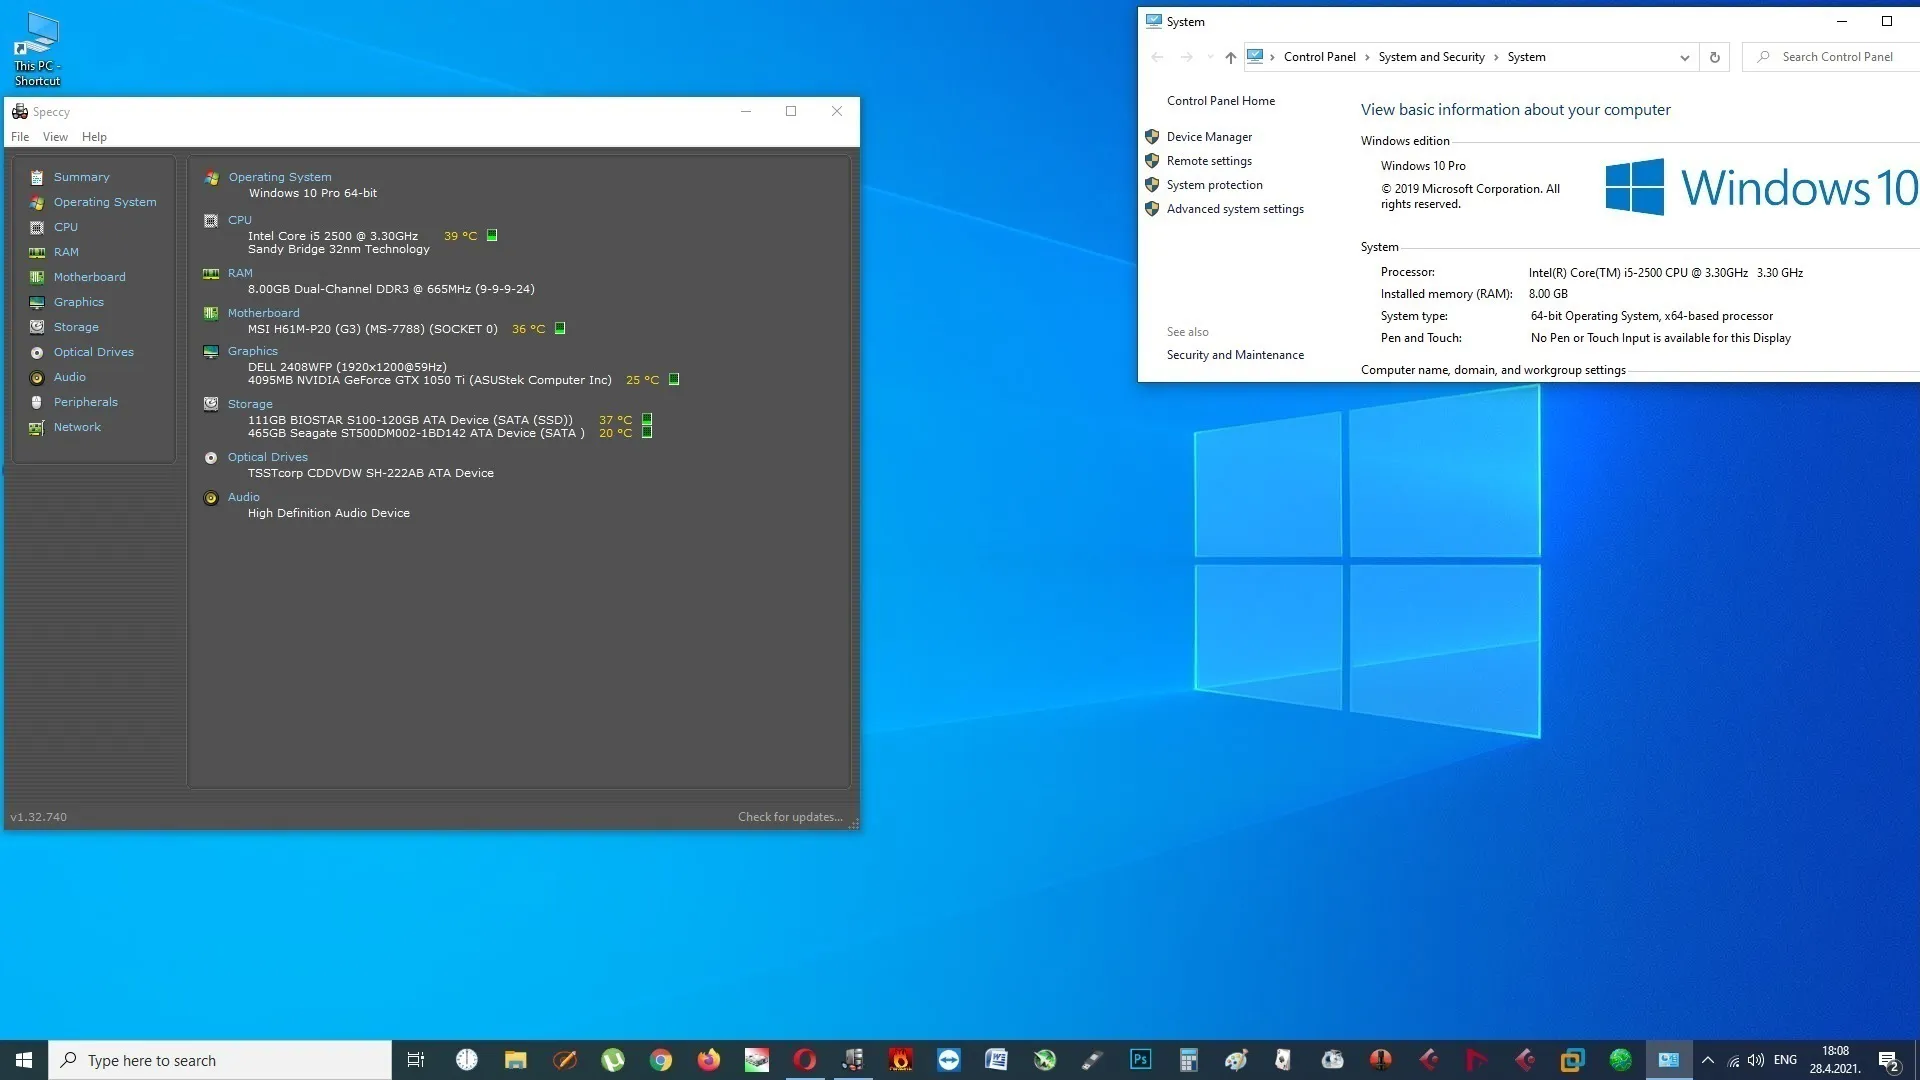Open Device Manager in System window

(1209, 137)
